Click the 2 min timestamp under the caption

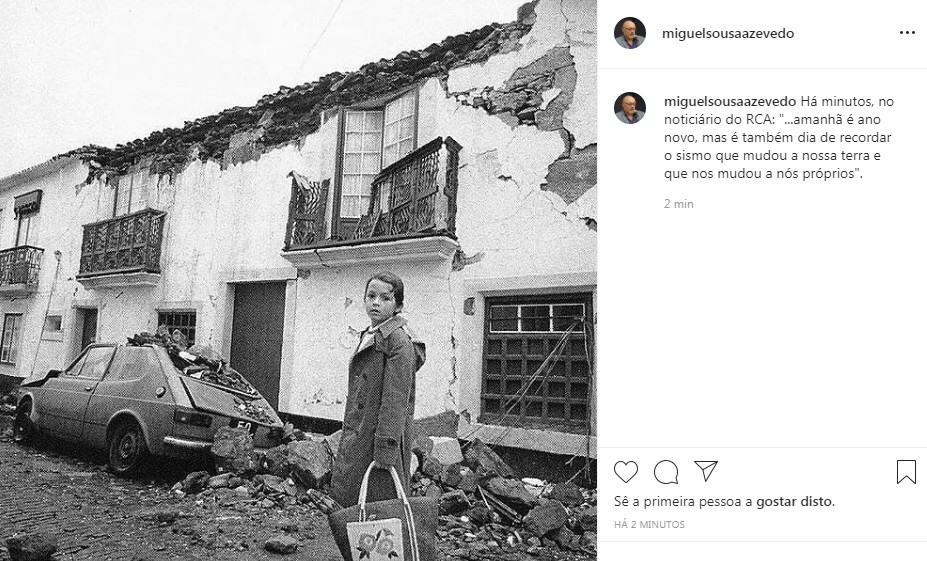click(x=679, y=203)
